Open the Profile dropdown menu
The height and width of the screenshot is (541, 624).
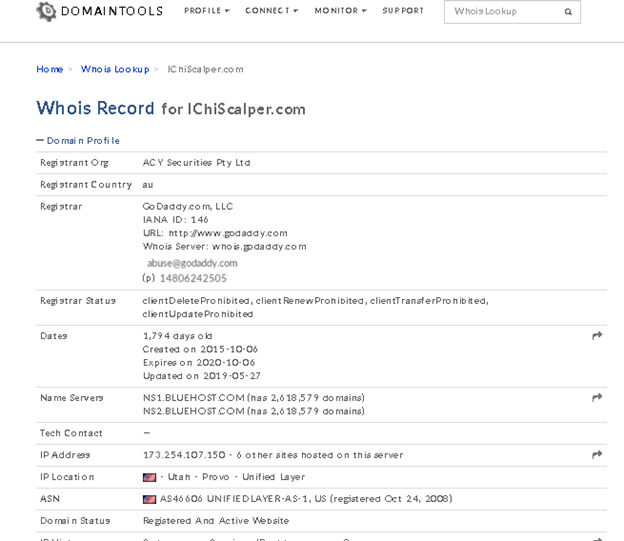click(x=207, y=11)
